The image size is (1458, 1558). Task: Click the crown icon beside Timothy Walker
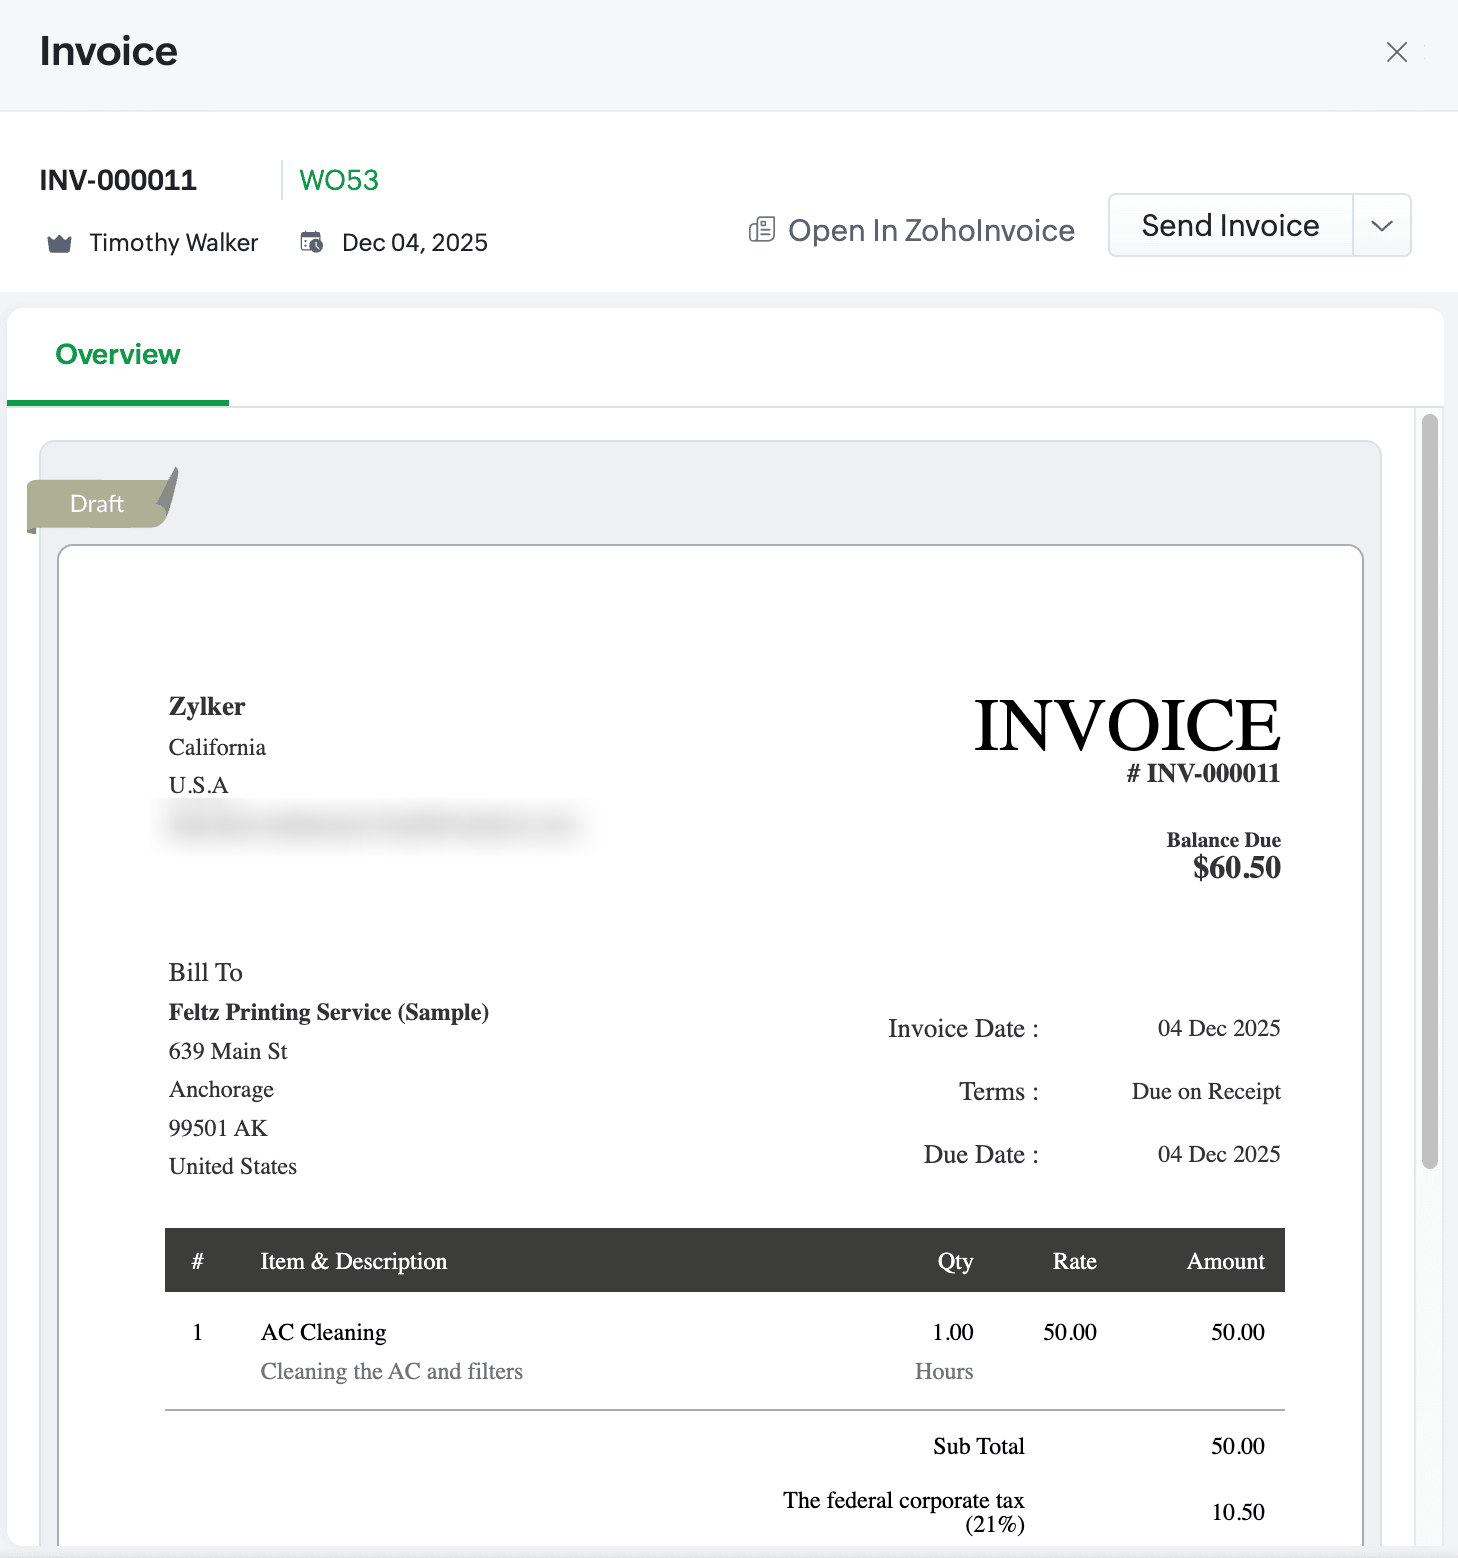click(x=60, y=243)
